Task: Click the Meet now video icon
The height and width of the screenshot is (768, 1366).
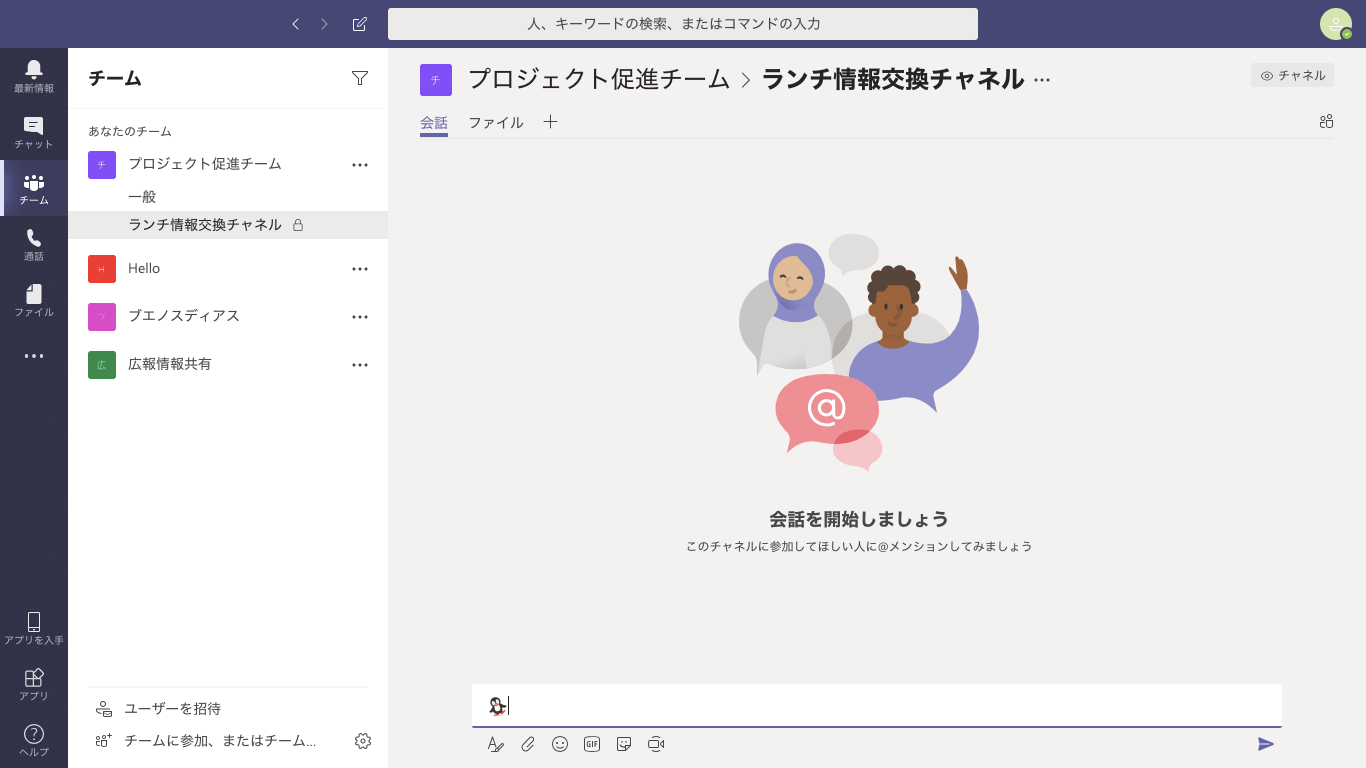Action: tap(656, 744)
